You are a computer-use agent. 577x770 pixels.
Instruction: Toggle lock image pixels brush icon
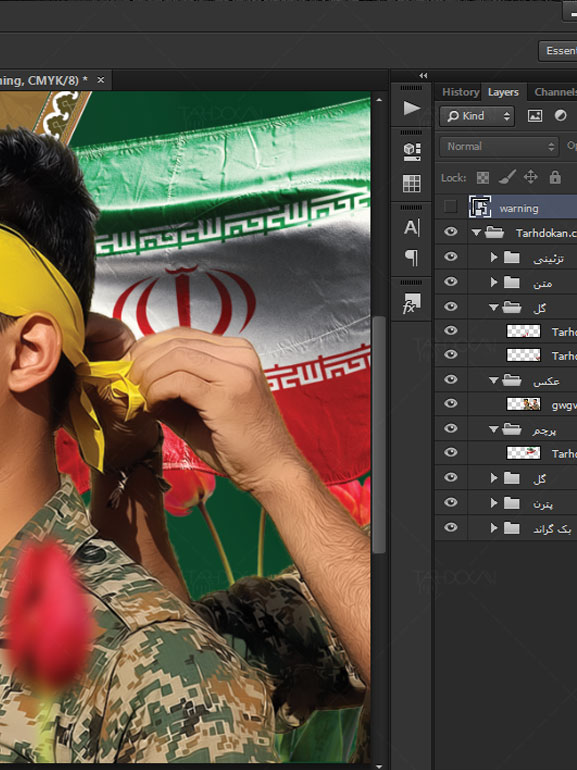[x=507, y=177]
